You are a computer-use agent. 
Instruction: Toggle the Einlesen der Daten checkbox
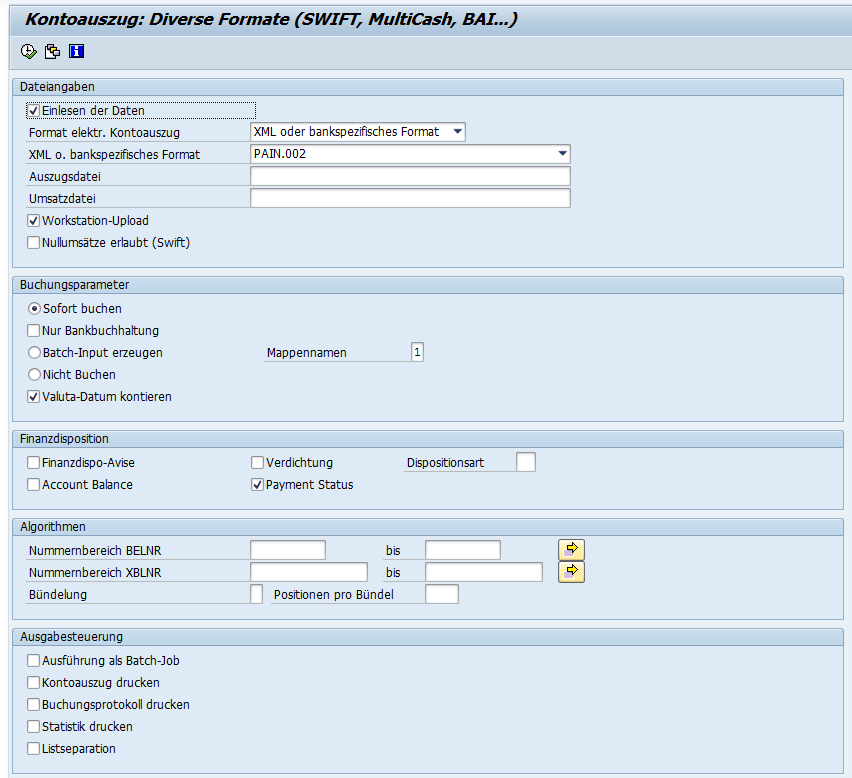coord(34,111)
